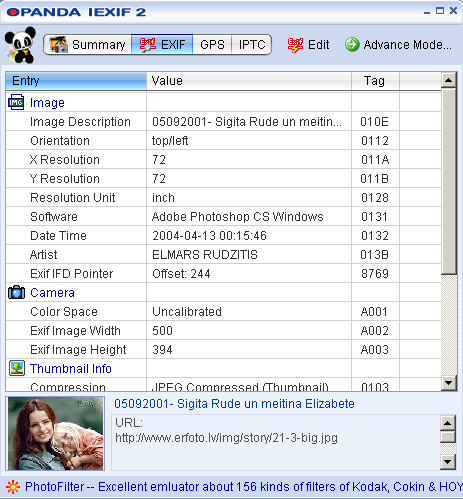
Task: Click the woman and child thumbnail photo
Action: tap(56, 433)
